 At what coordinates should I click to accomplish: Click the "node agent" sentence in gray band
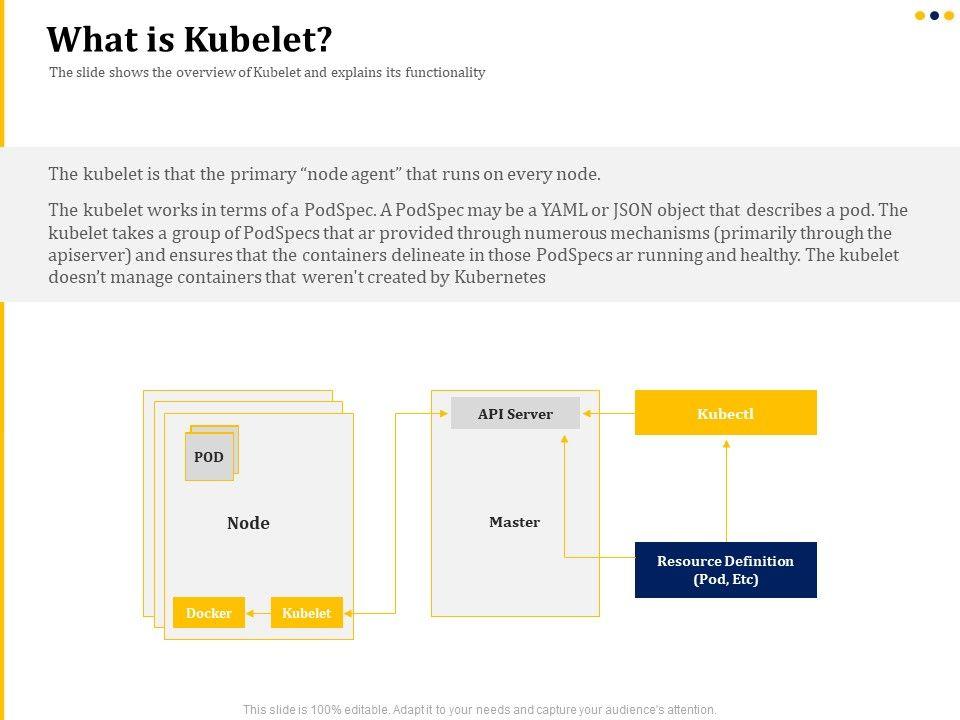[x=324, y=174]
